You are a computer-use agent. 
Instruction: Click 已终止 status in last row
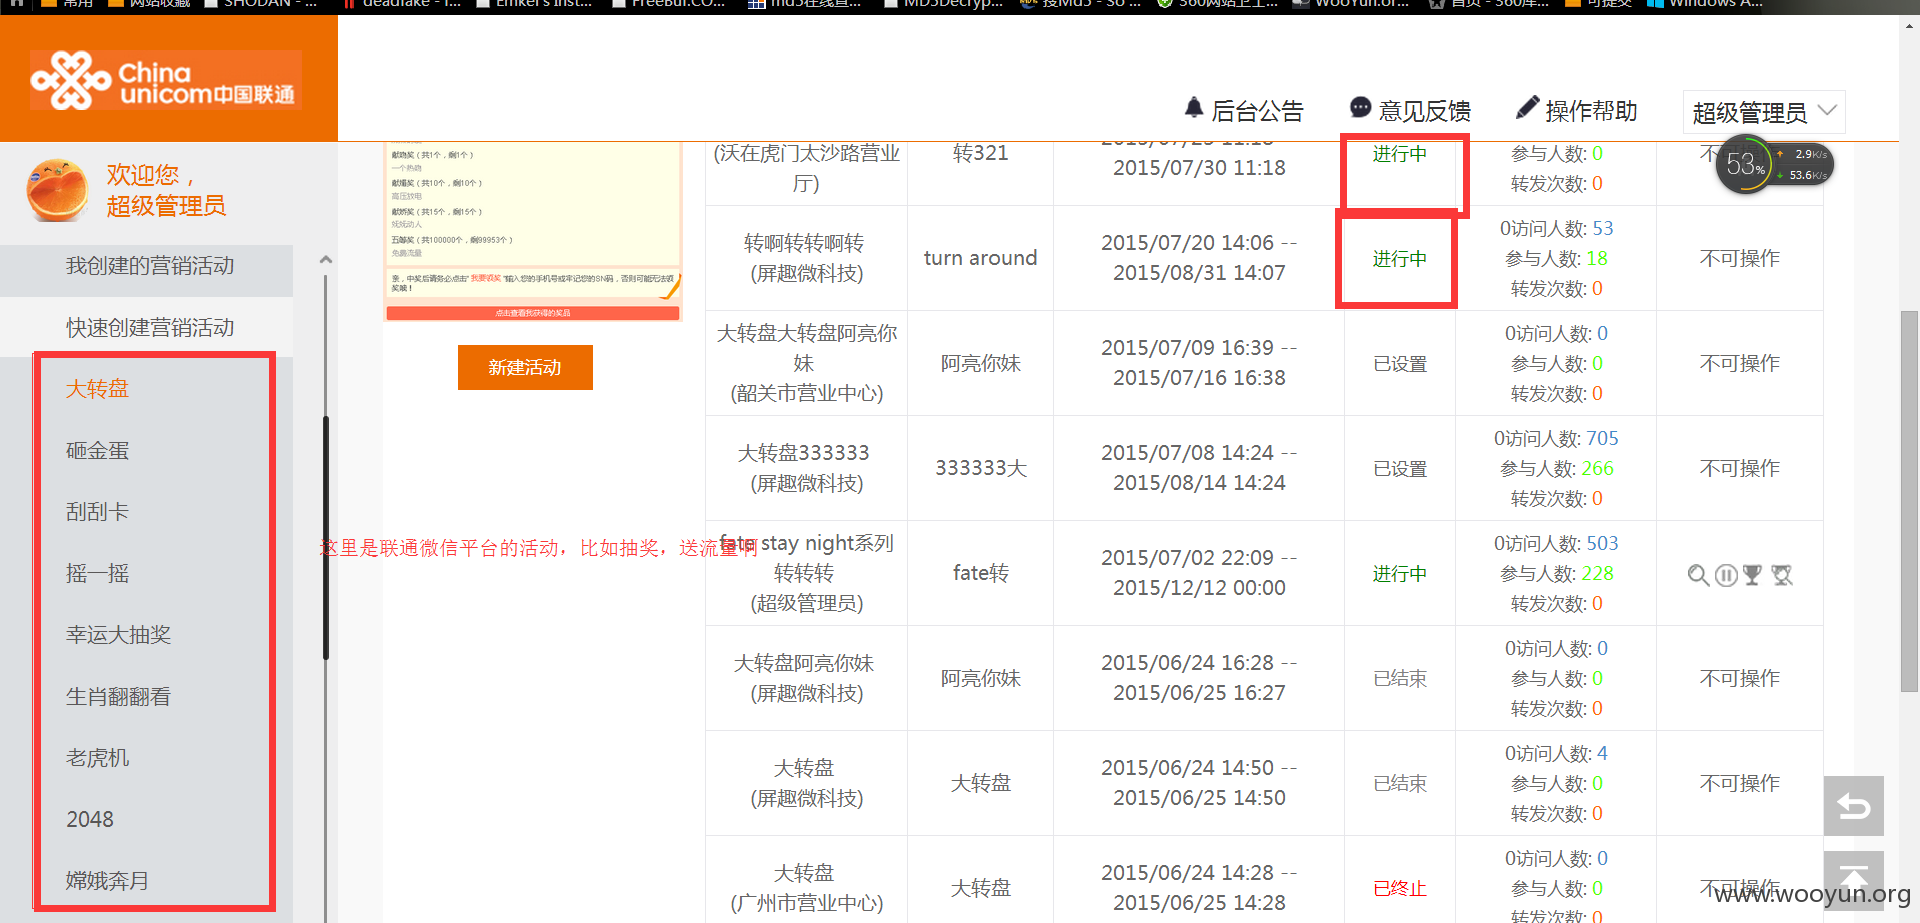(x=1399, y=889)
